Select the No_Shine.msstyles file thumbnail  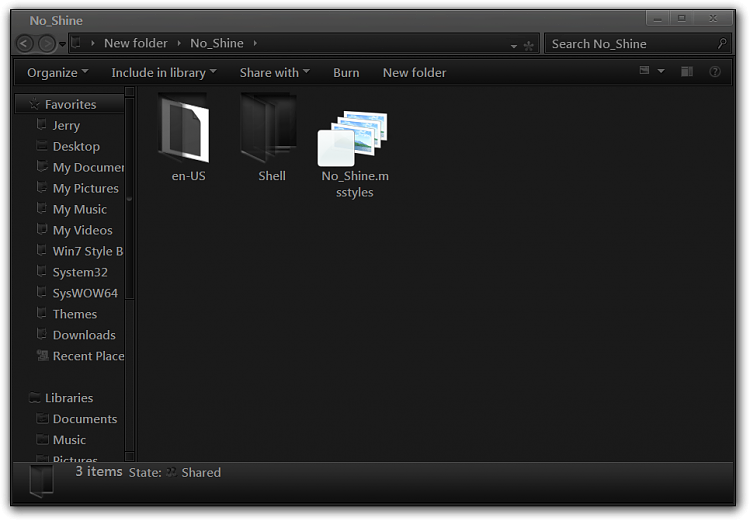pyautogui.click(x=353, y=138)
